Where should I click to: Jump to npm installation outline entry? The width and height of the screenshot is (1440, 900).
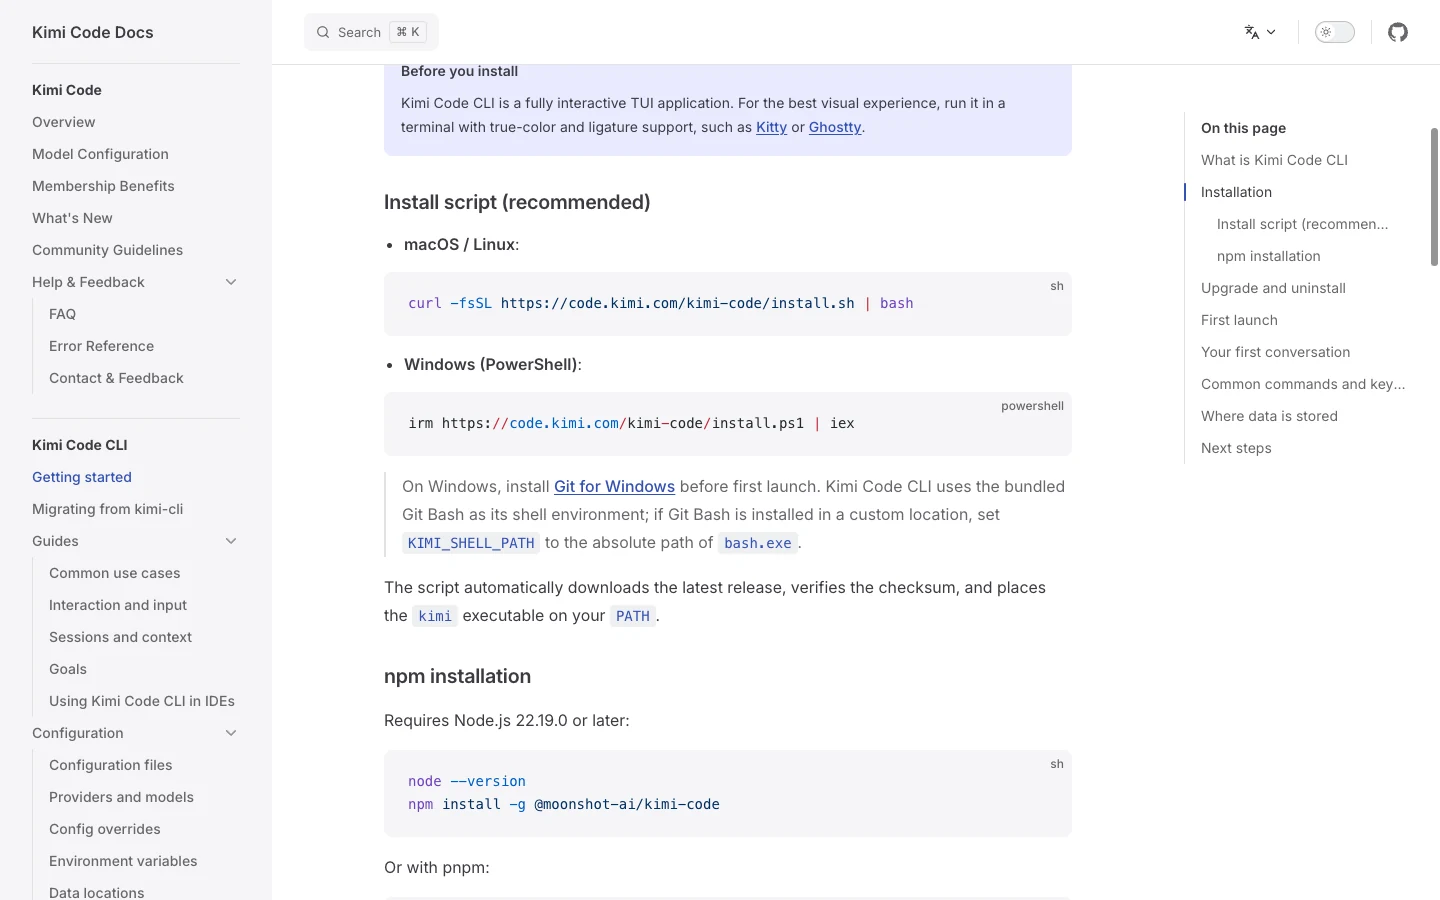tap(1268, 256)
